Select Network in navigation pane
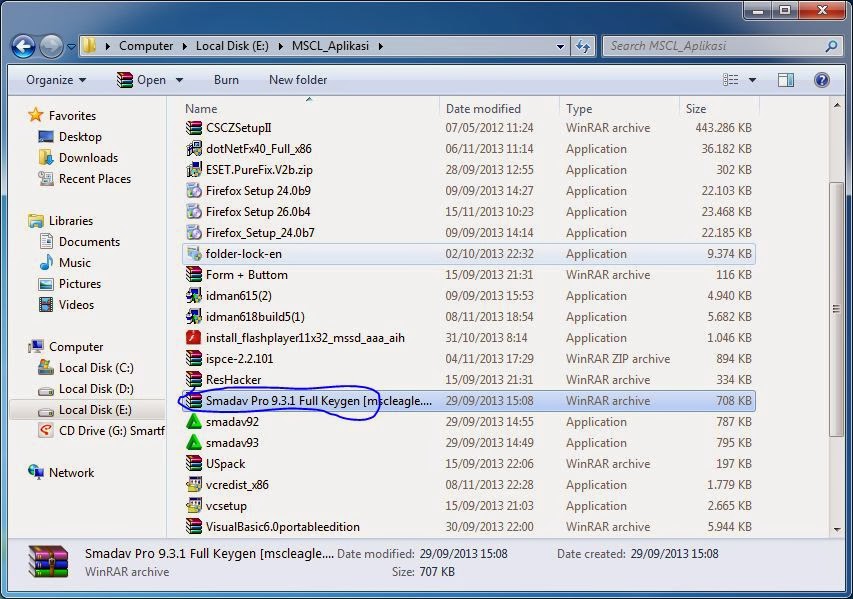Viewport: 853px width, 599px height. (71, 473)
